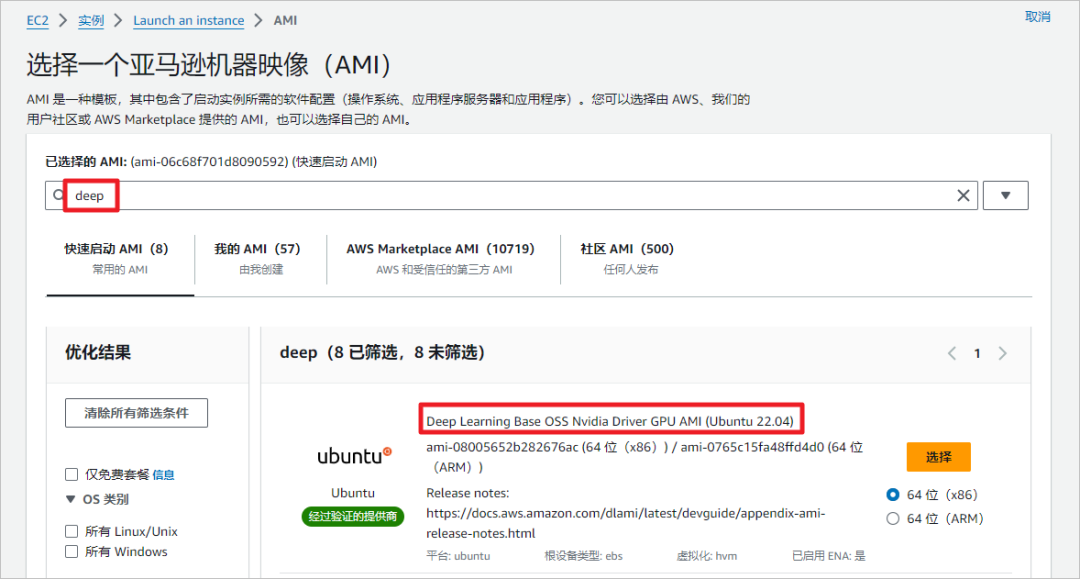
Task: Open the search filter dropdown arrow
Action: click(1005, 195)
